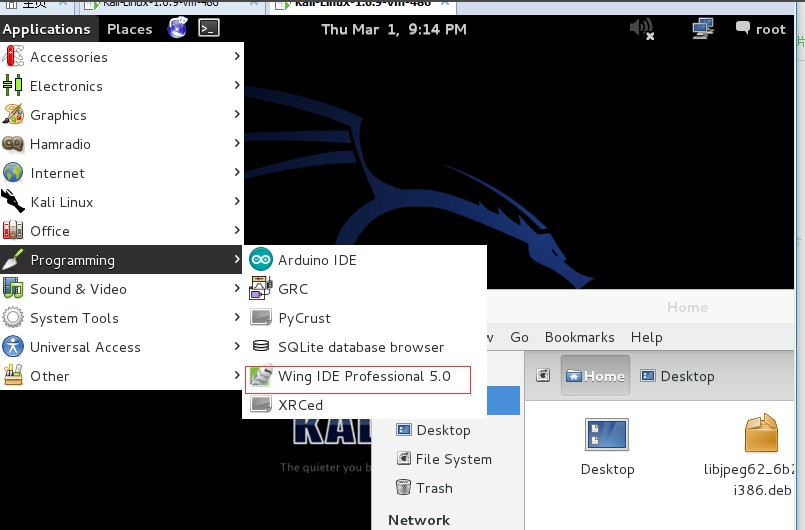805x530 pixels.
Task: Expand the Accessories submenu
Action: coord(122,56)
